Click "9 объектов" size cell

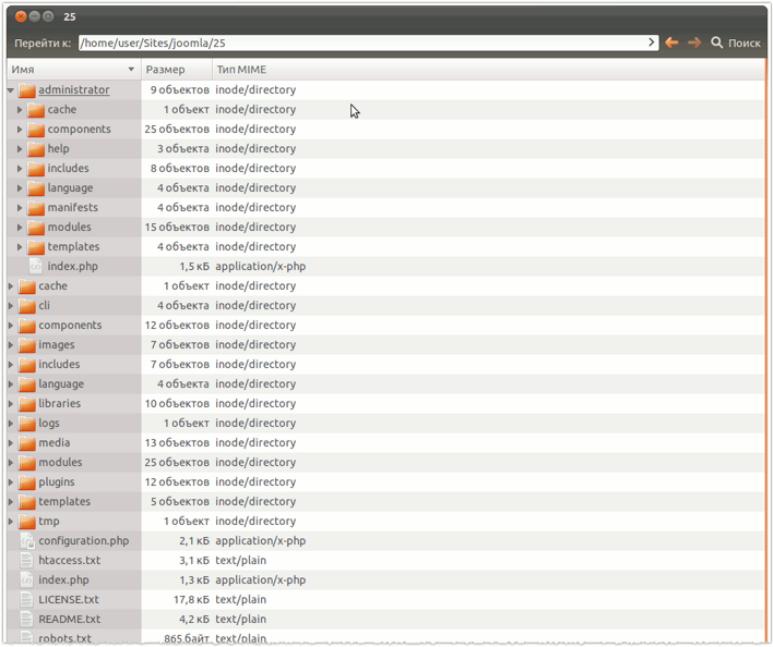tap(179, 90)
